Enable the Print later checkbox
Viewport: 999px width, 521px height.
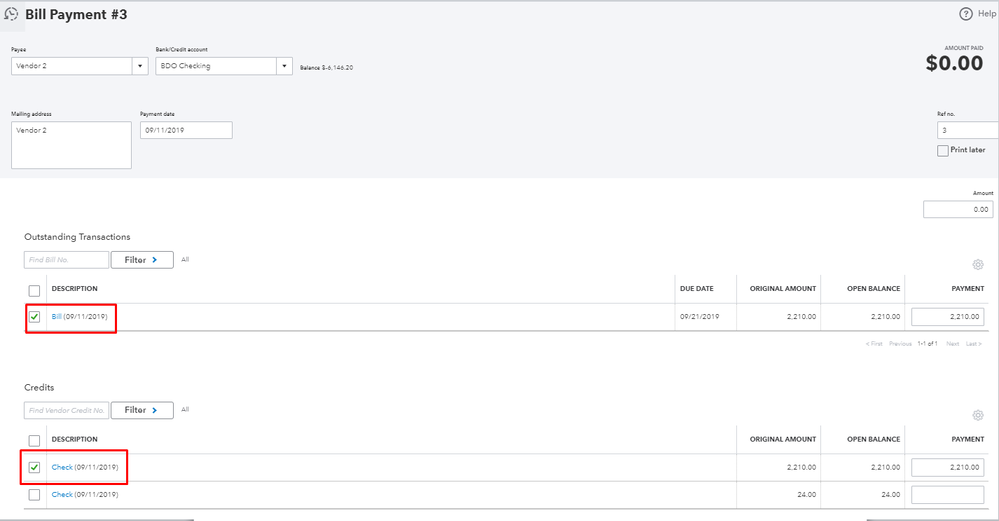[x=943, y=150]
